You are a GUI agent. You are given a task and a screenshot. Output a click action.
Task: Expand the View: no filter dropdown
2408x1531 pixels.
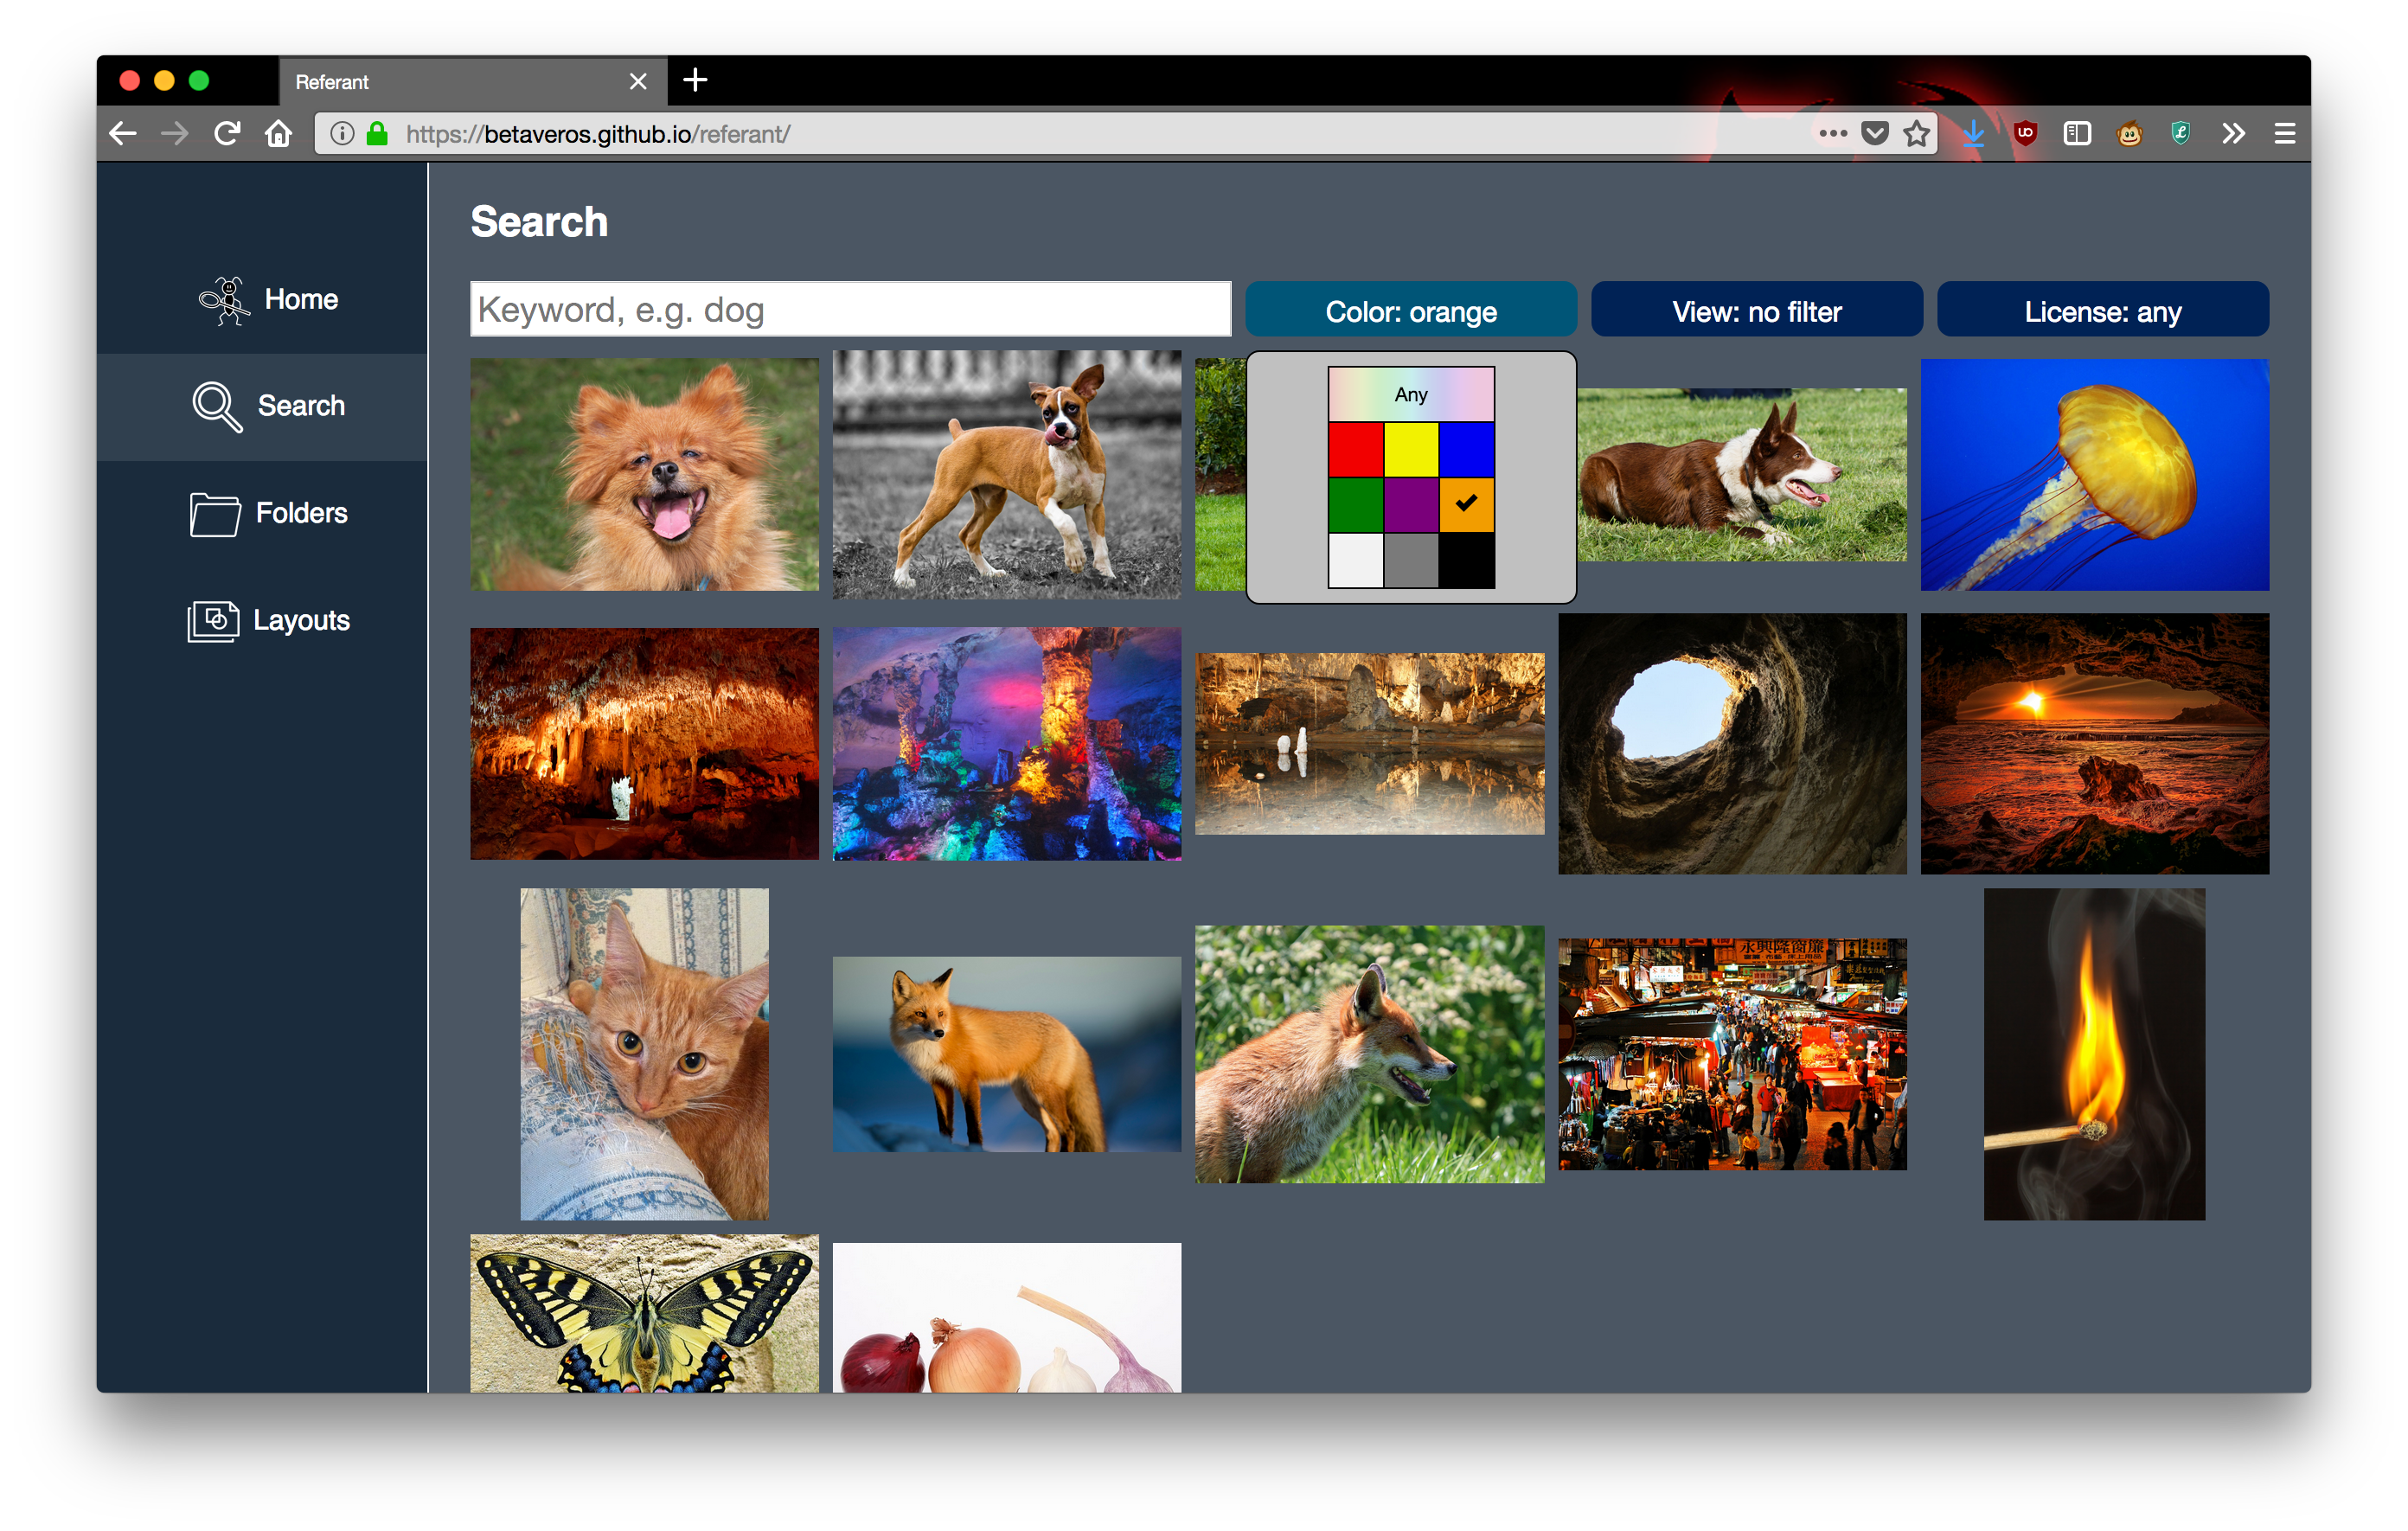click(x=1757, y=311)
